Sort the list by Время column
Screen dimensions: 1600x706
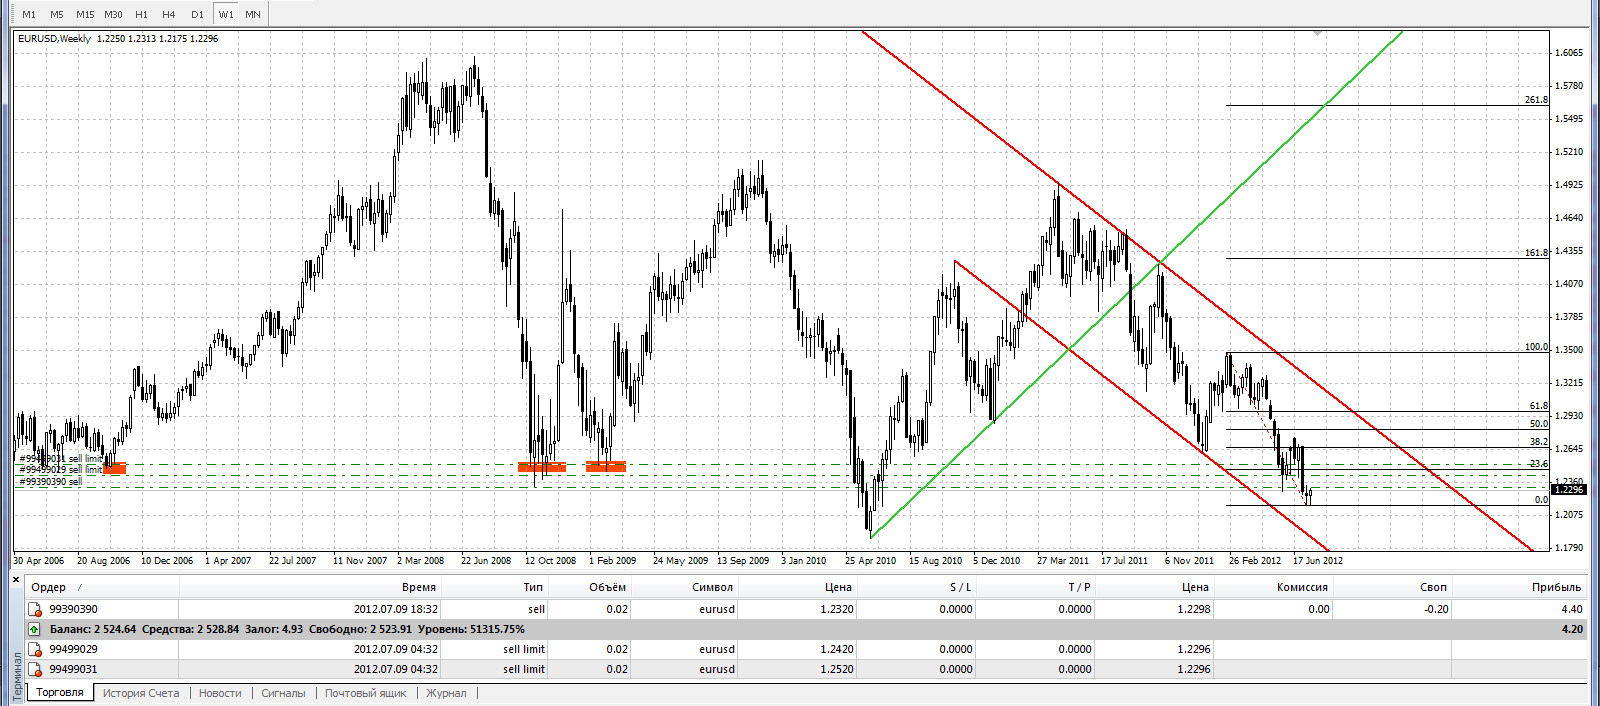[x=419, y=587]
